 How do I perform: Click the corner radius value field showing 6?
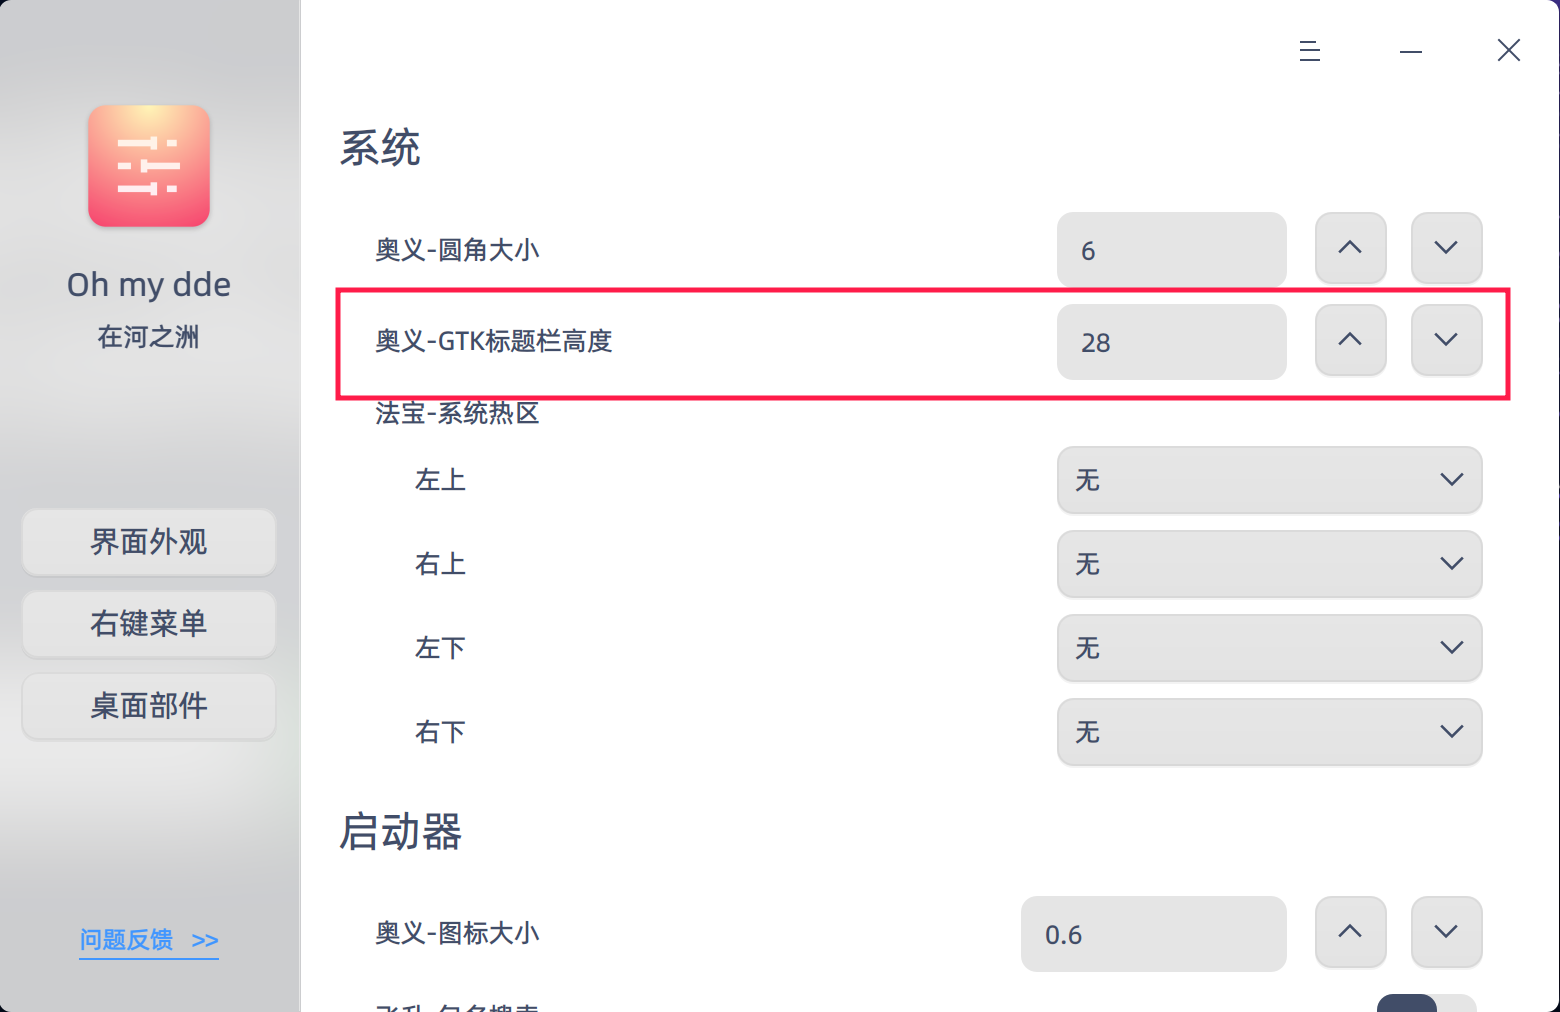1171,250
